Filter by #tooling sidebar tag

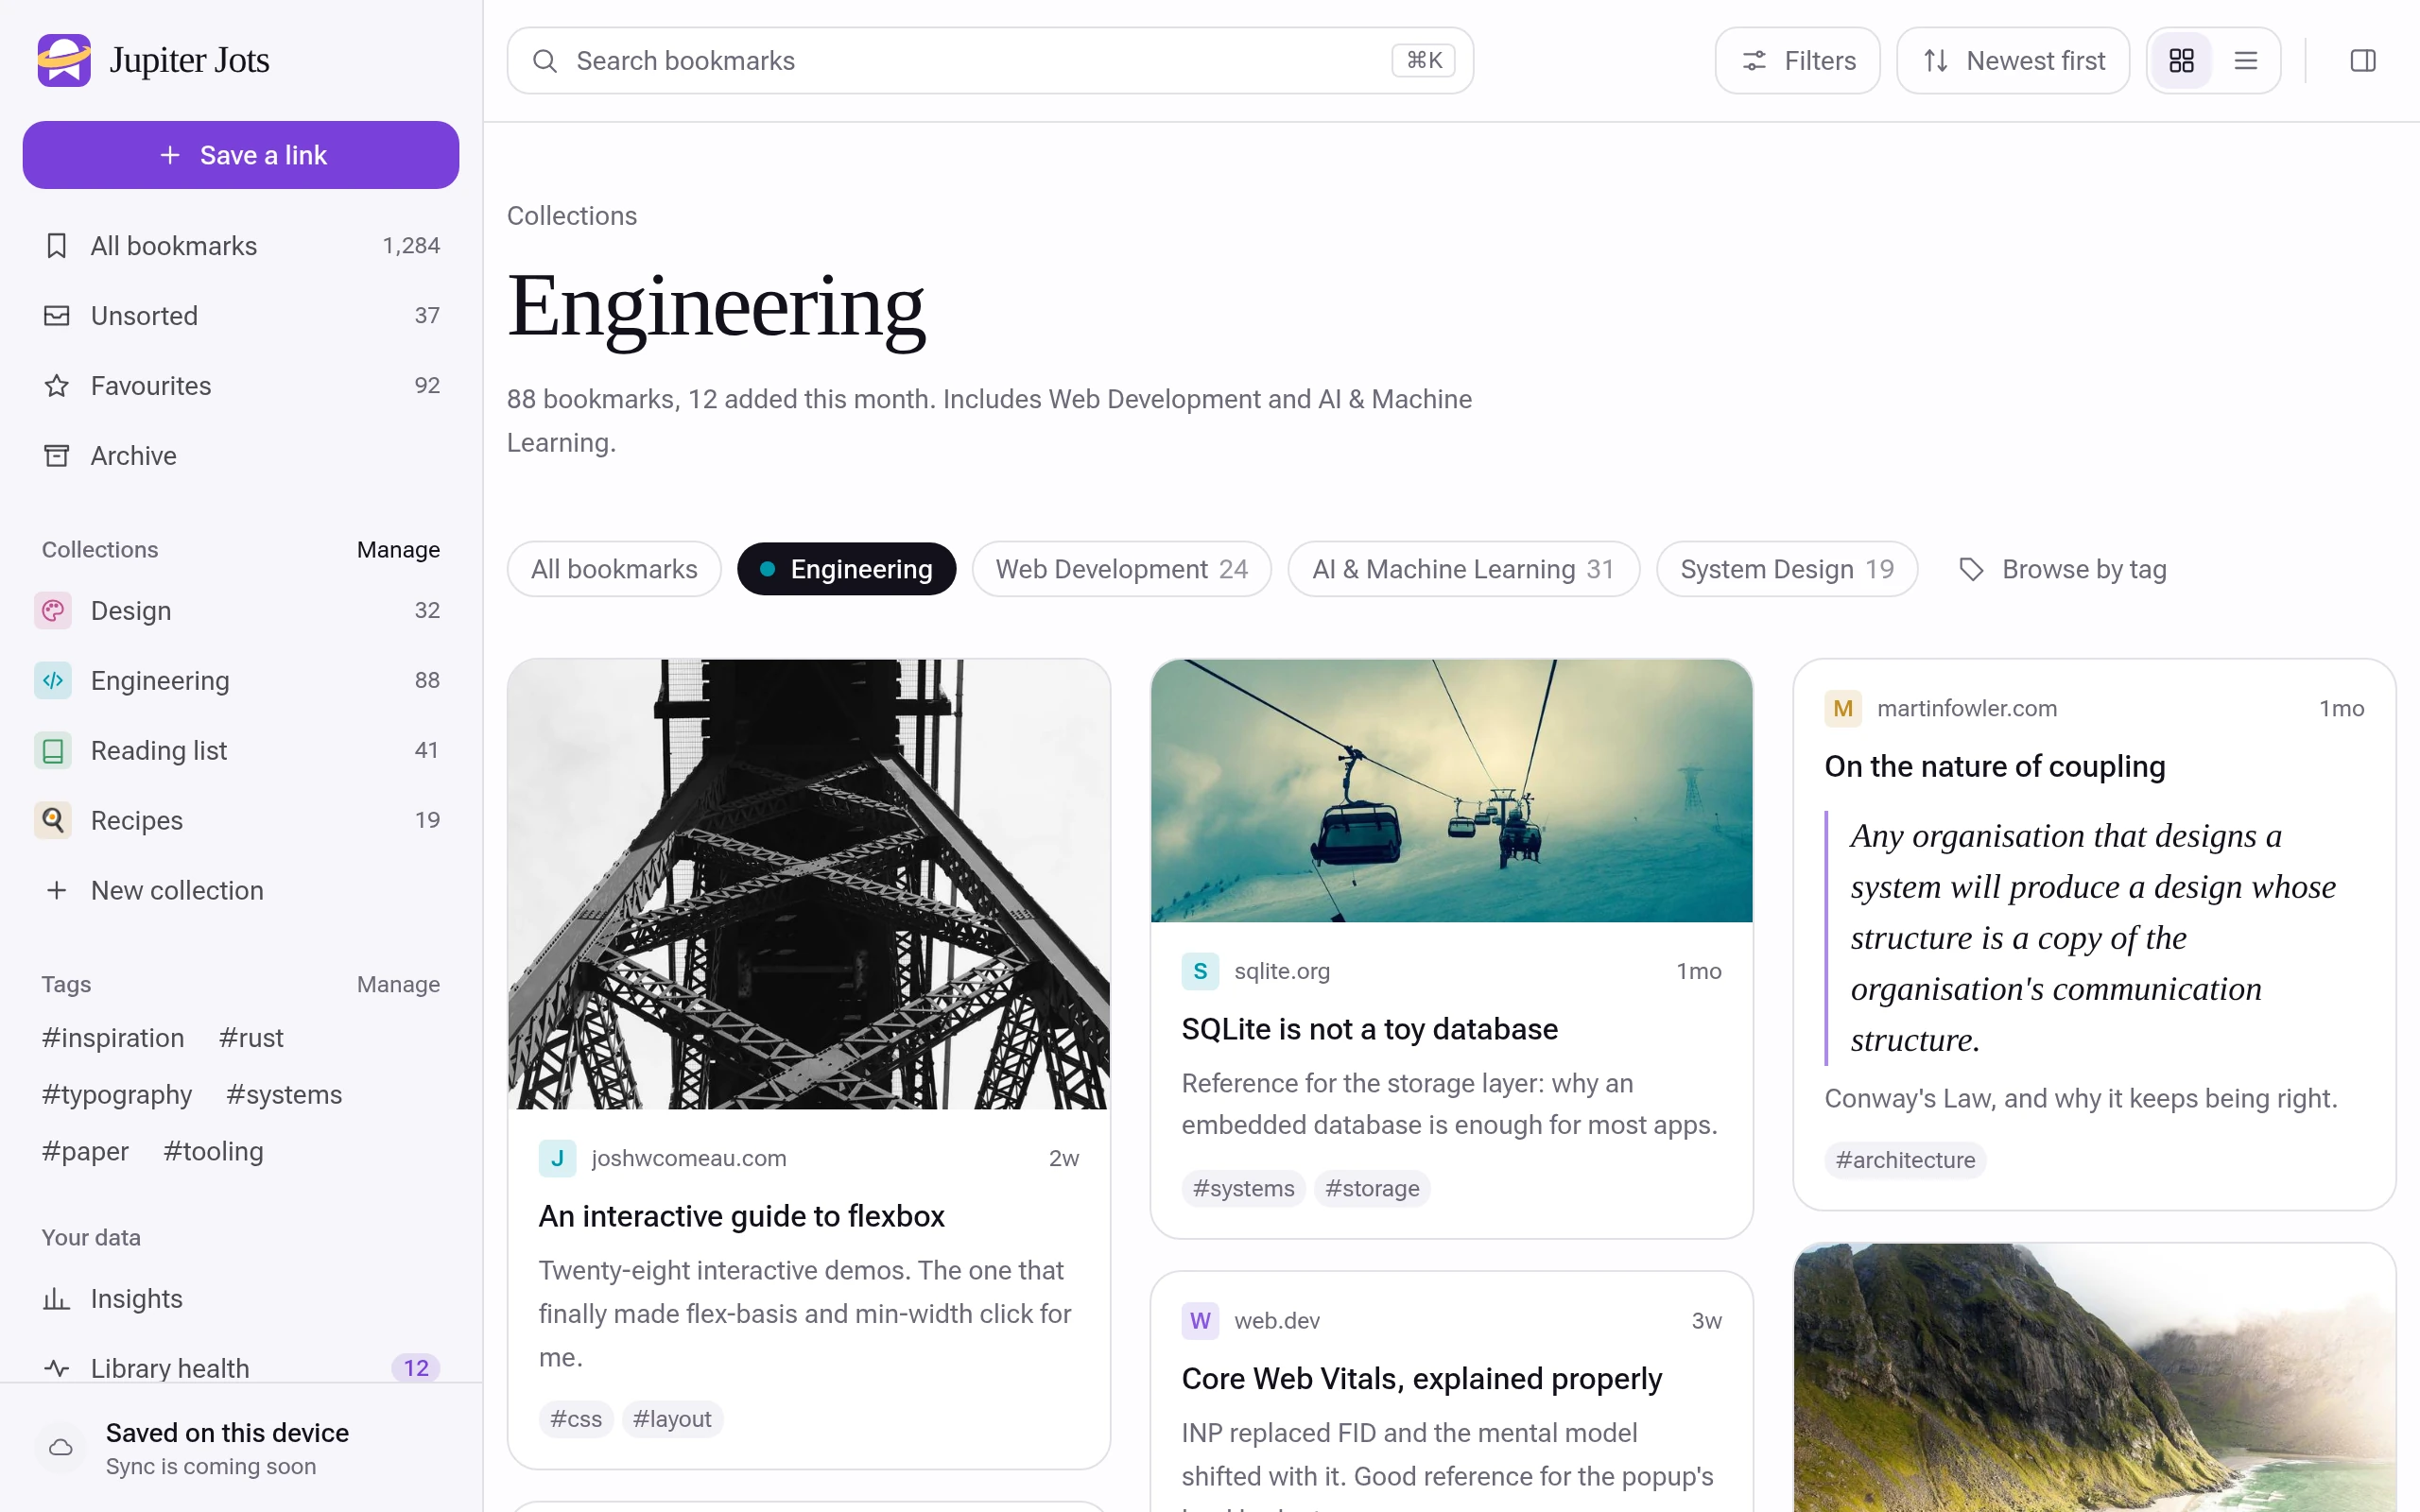point(213,1152)
